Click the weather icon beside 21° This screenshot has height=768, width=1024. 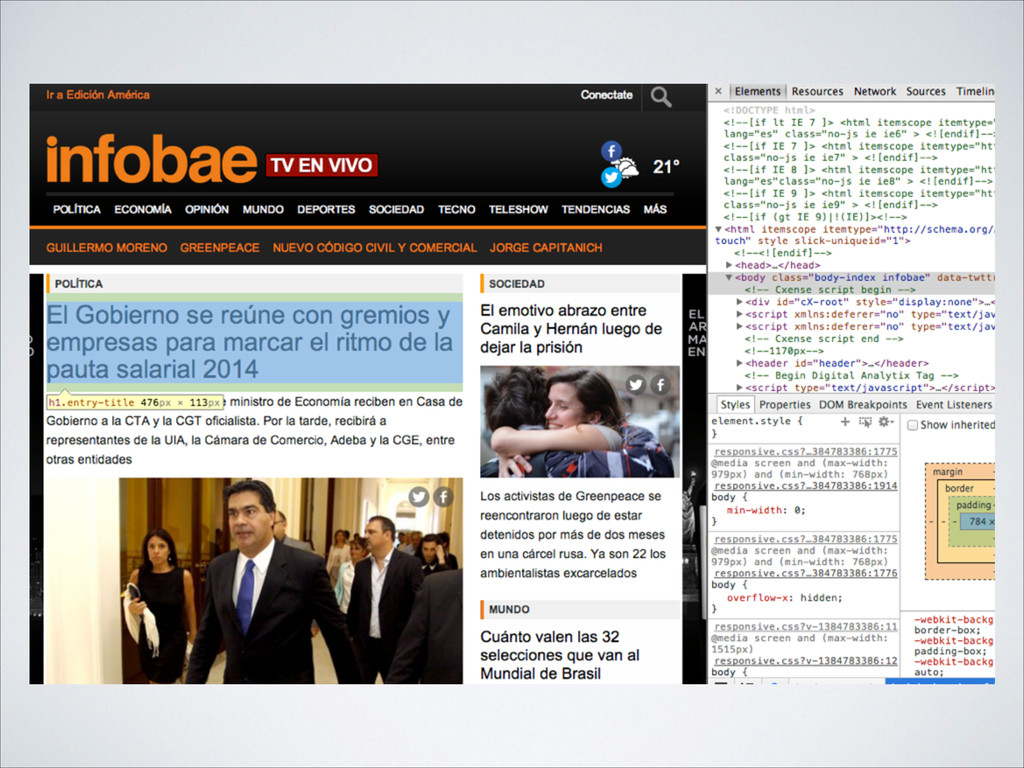pos(628,167)
